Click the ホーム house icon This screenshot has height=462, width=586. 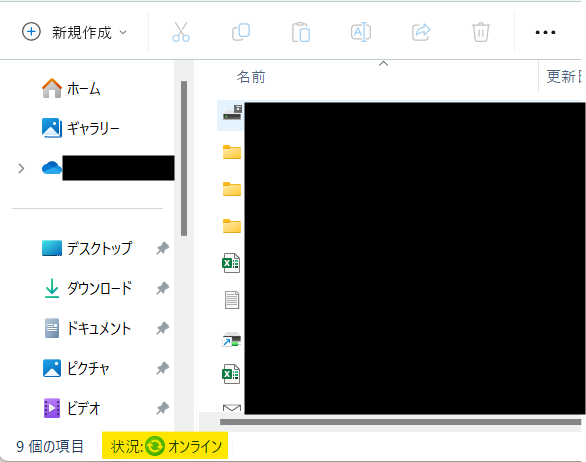[52, 88]
